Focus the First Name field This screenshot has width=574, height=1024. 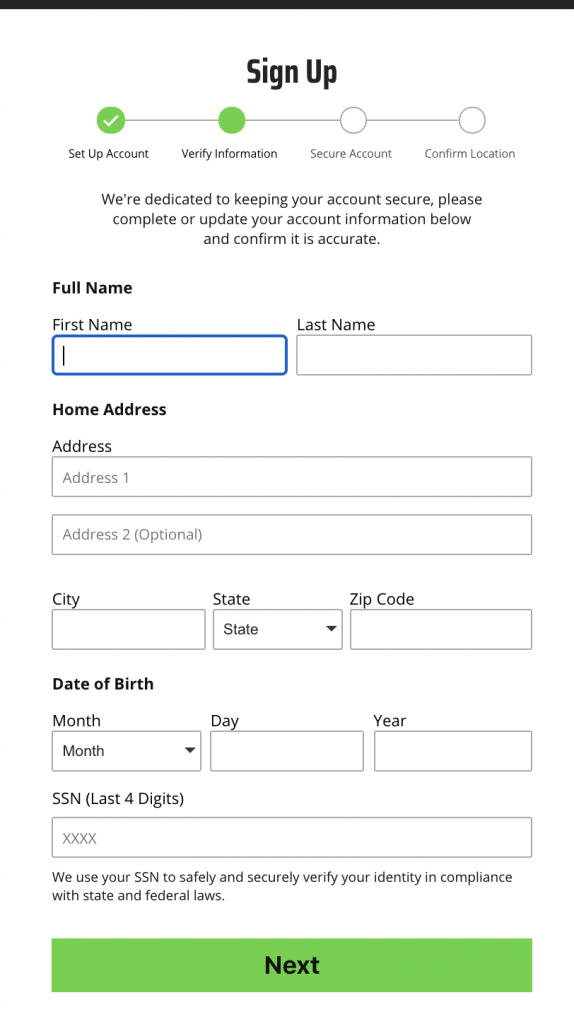coord(170,355)
